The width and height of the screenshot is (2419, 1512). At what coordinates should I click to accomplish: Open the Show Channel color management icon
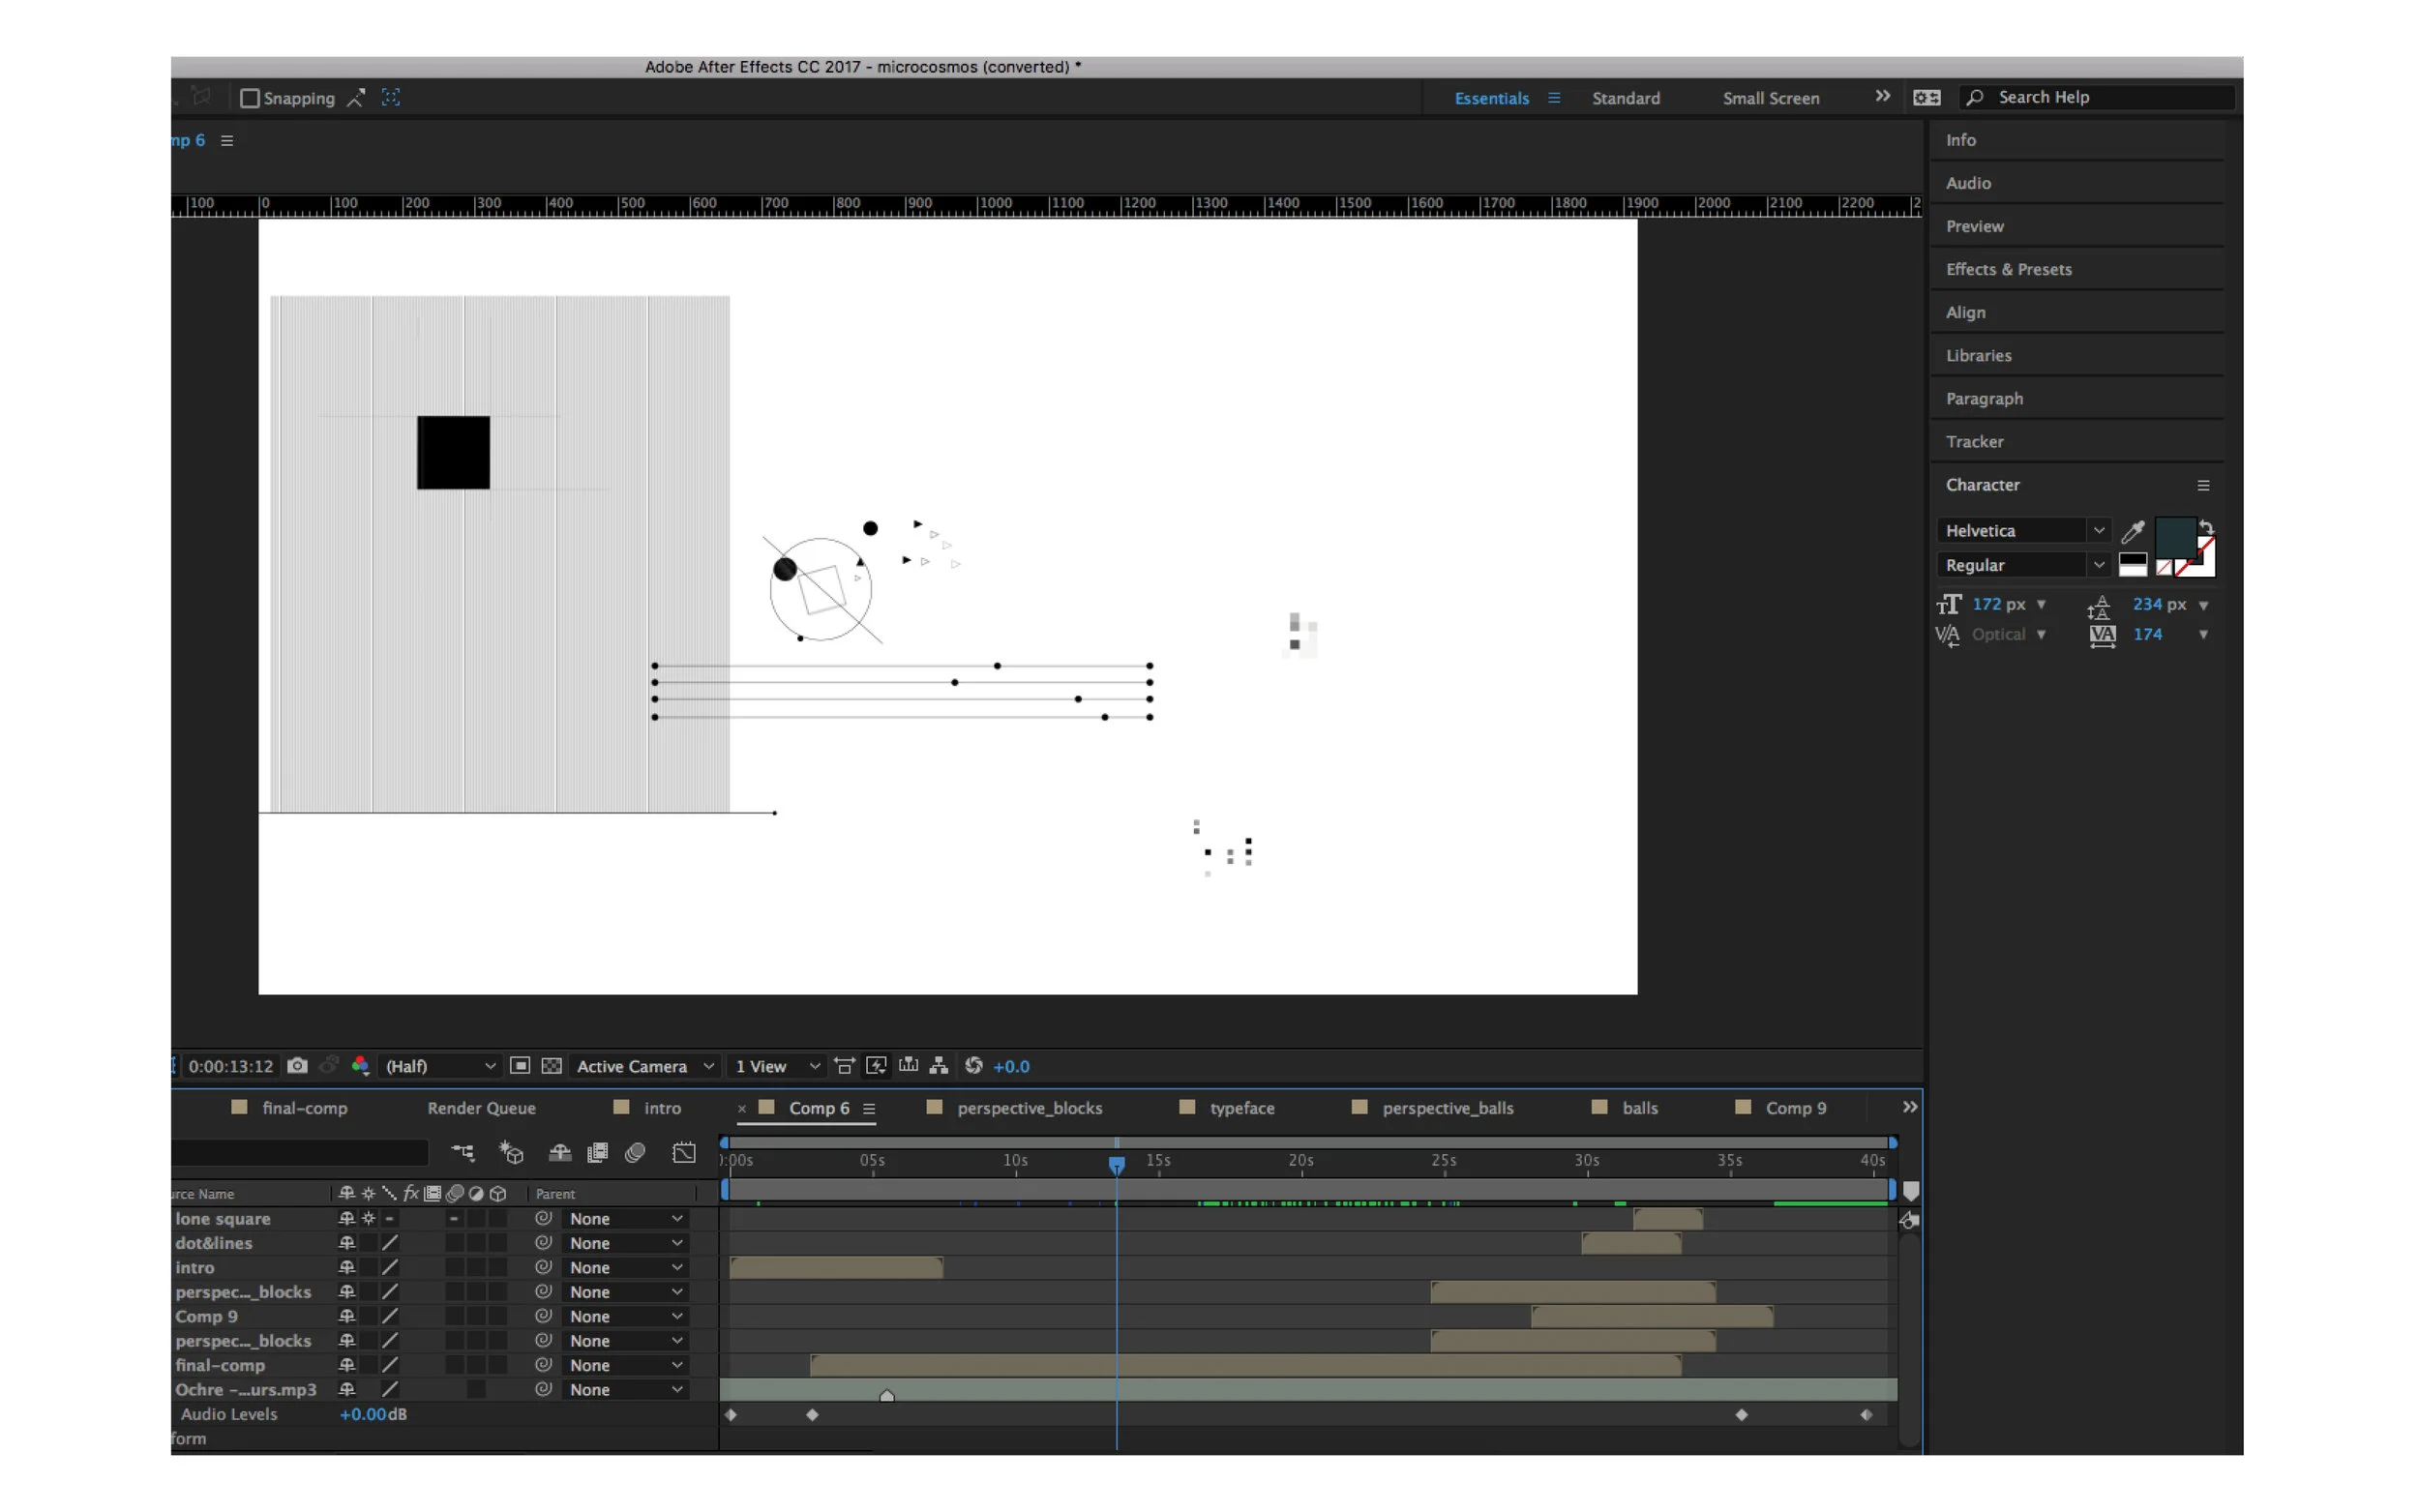(x=360, y=1066)
